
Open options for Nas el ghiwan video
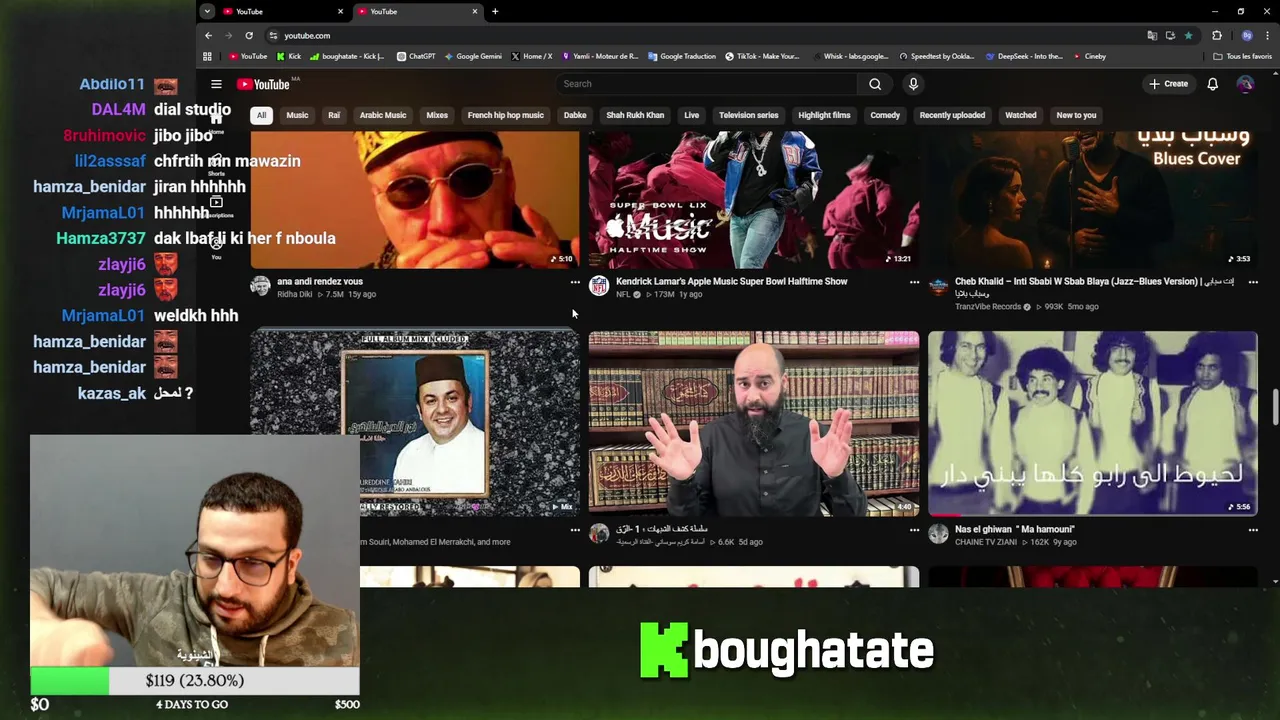(x=1253, y=530)
